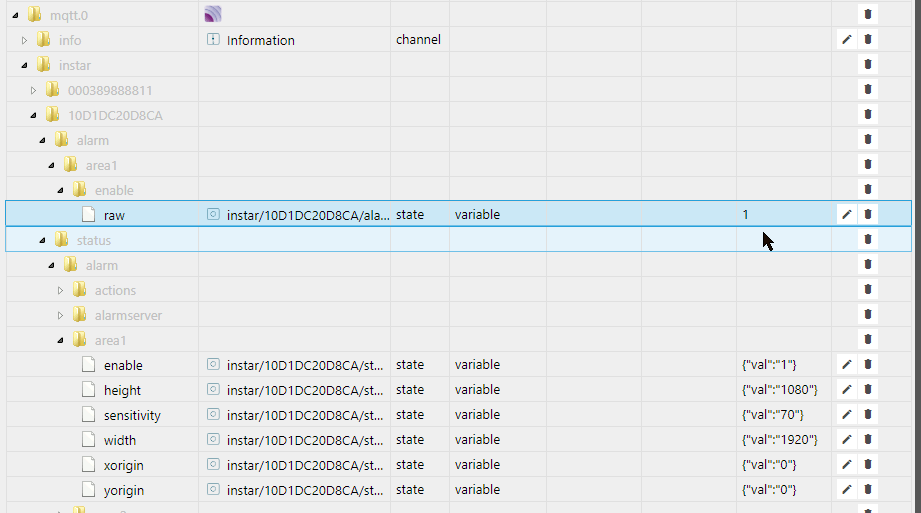Screen dimensions: 921x513
Task: Collapse the status folder
Action: [42, 240]
